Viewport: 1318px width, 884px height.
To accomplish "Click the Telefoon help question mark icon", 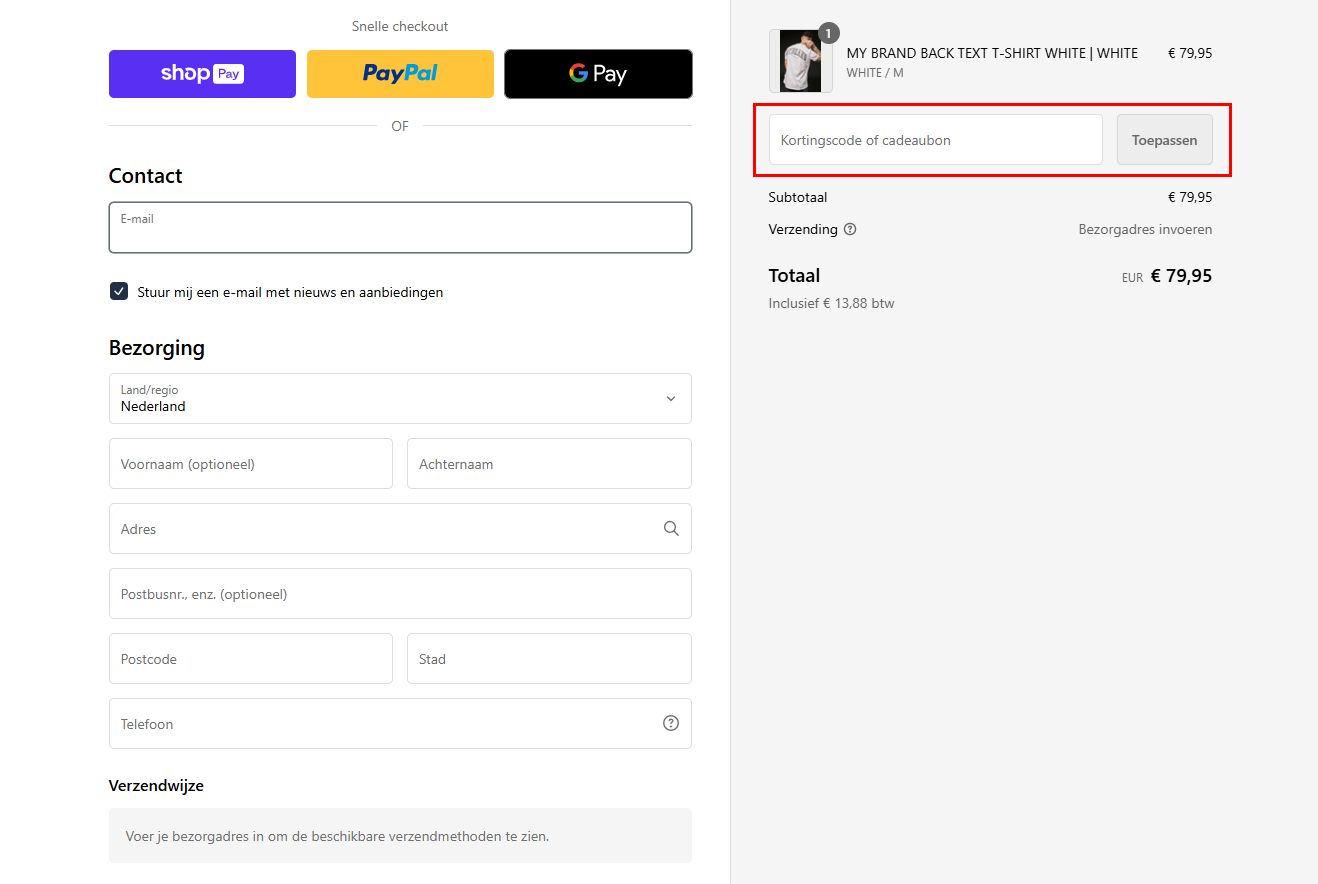I will [x=671, y=723].
